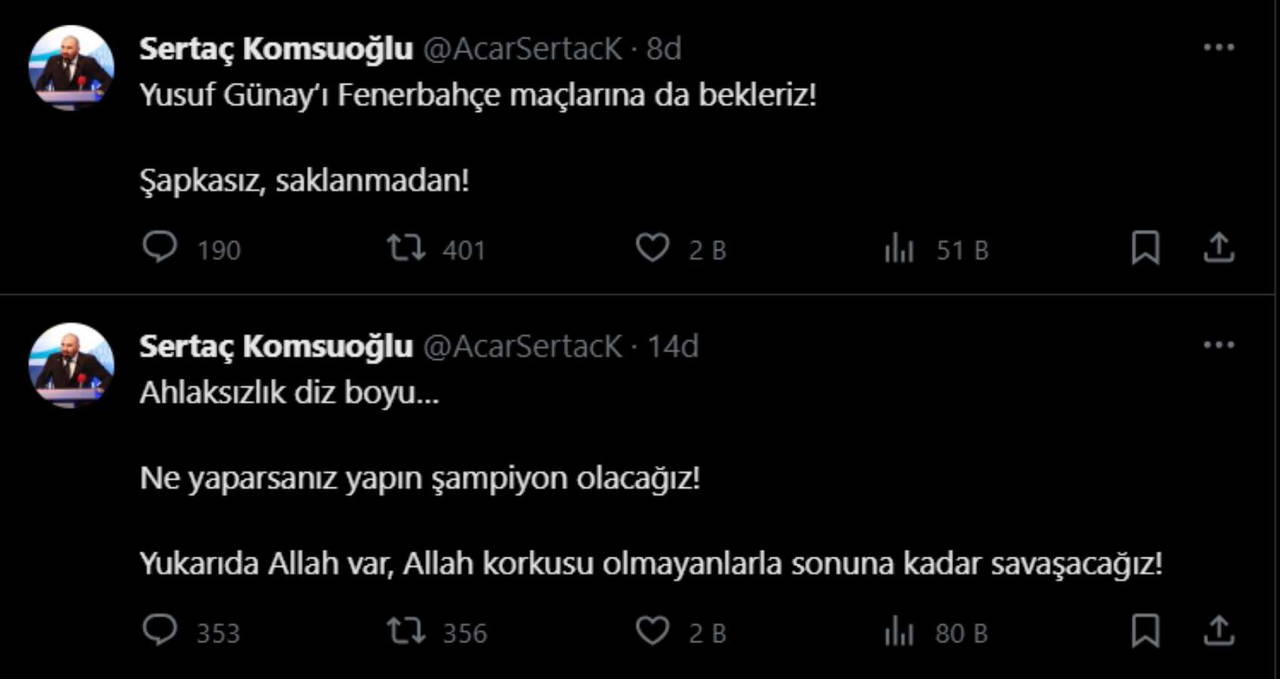1280x679 pixels.
Task: Open the 14d timestamp permalink
Action: coord(673,346)
